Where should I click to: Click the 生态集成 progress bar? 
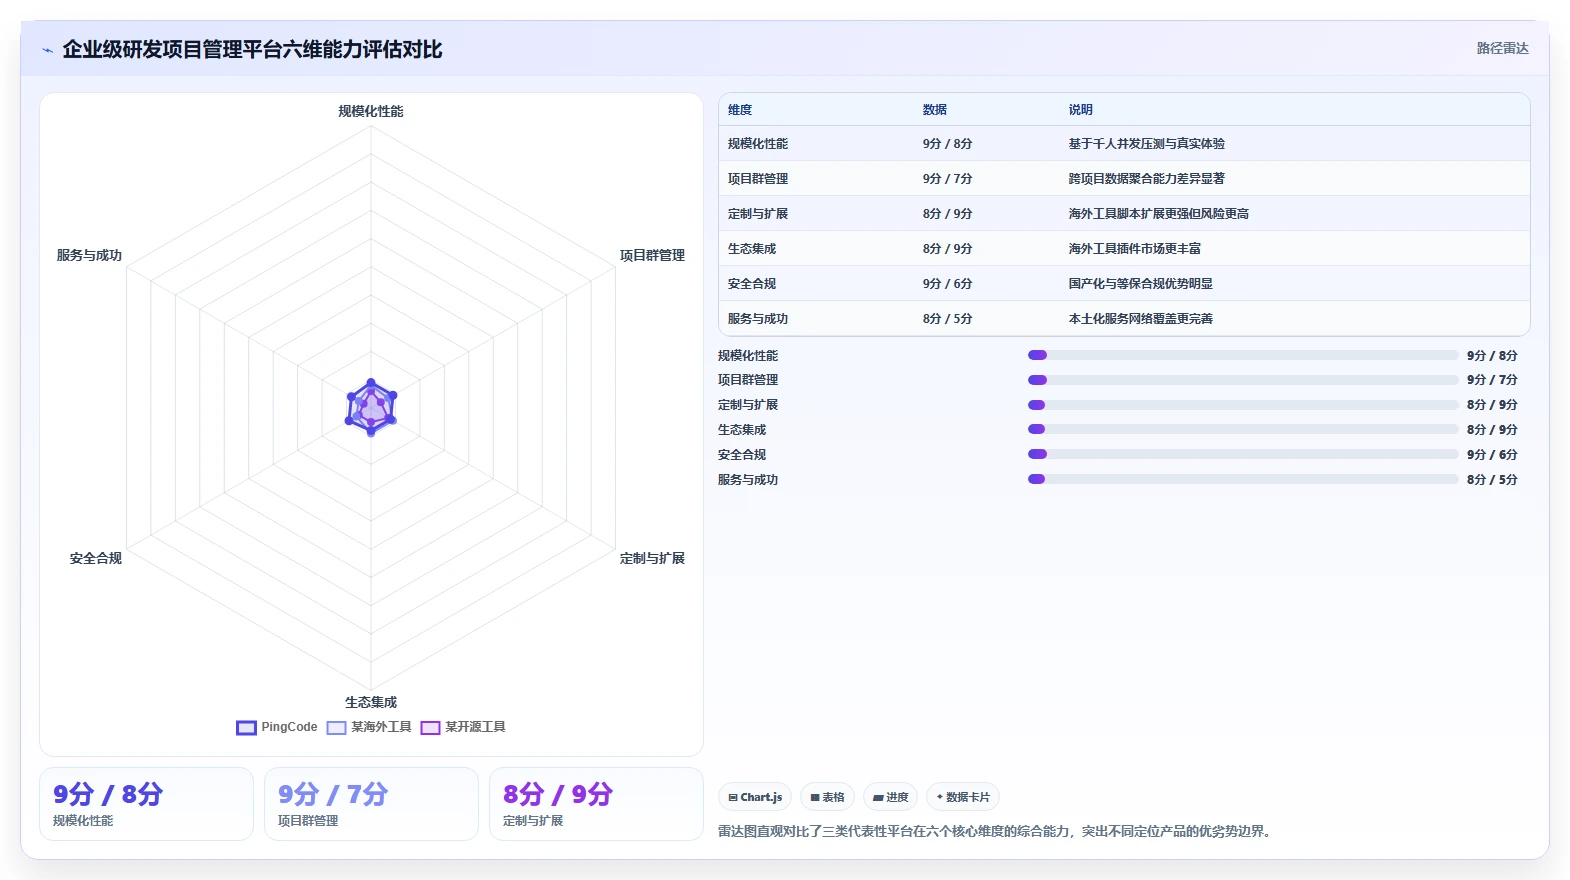tap(1243, 429)
